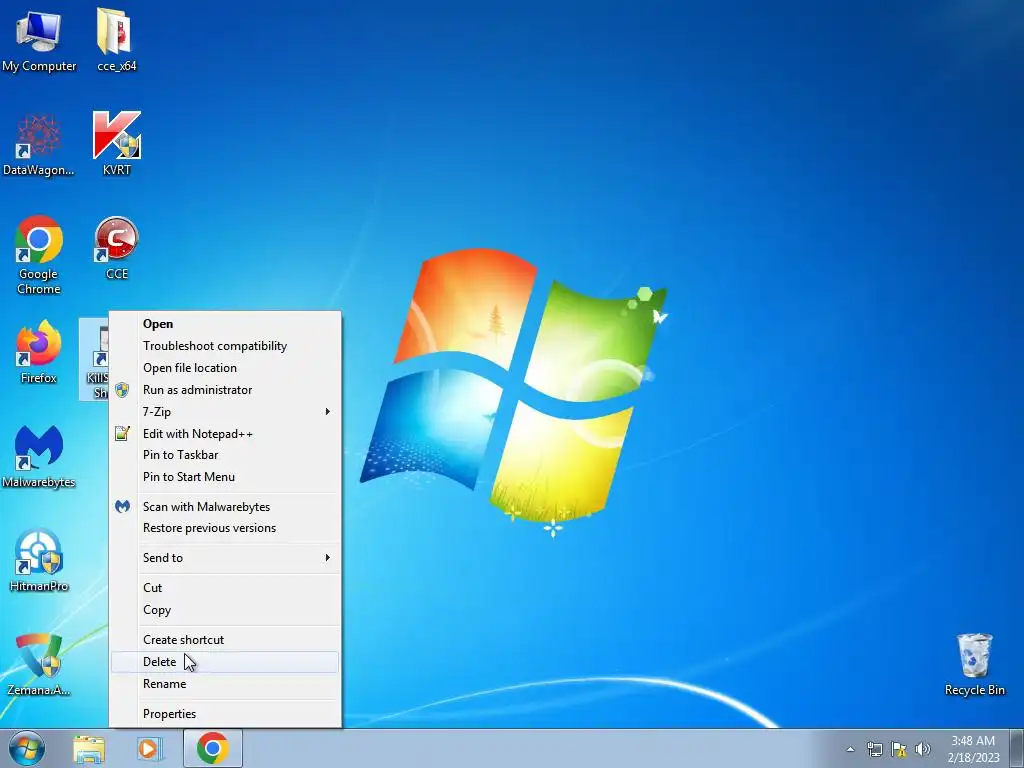Select the CCE desktop shortcut
Image resolution: width=1024 pixels, height=768 pixels.
(x=116, y=249)
